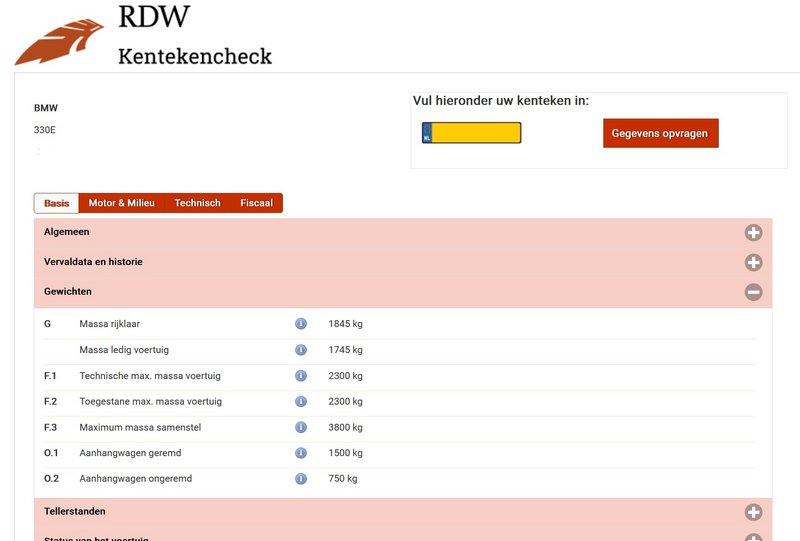
Task: Click the RDW heading text
Action: (x=154, y=16)
